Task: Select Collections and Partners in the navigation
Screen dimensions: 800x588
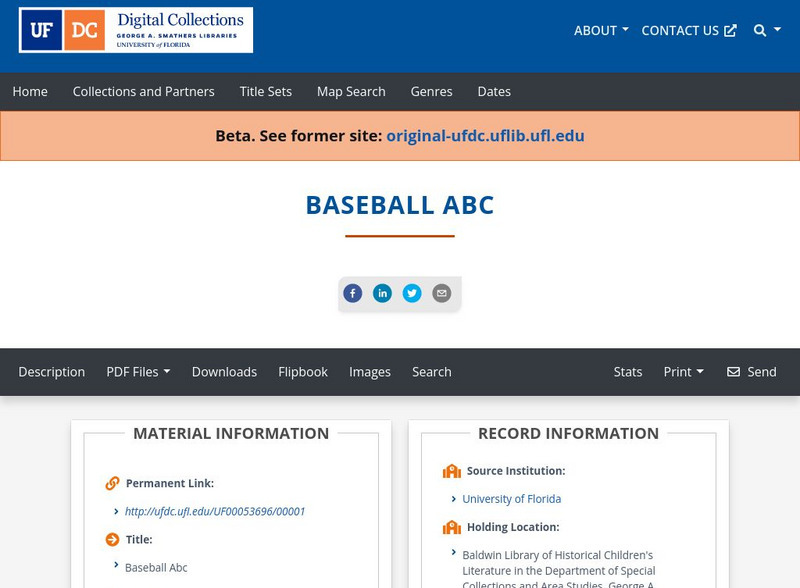Action: point(143,91)
